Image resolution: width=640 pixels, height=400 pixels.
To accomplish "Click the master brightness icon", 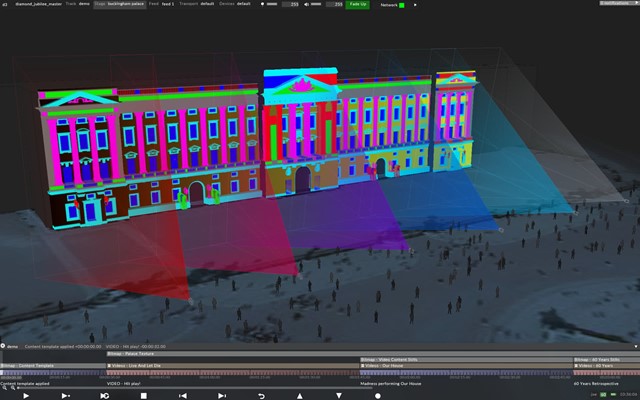I will click(262, 4).
